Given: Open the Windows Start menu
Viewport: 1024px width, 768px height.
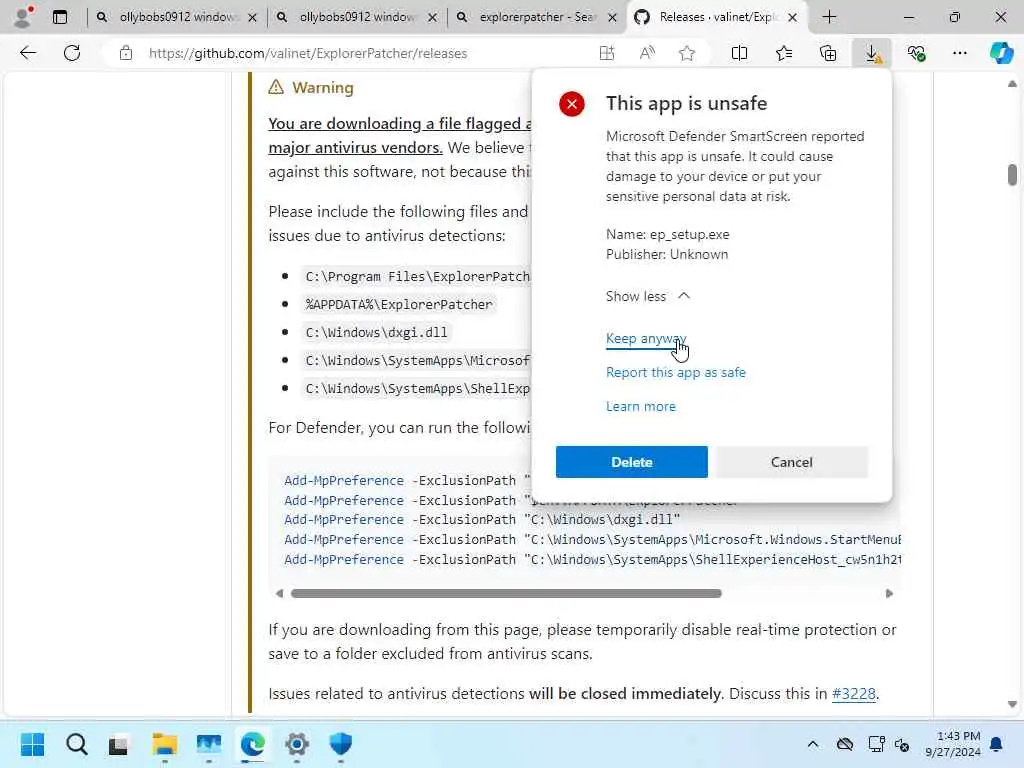Looking at the screenshot, I should (x=32, y=744).
